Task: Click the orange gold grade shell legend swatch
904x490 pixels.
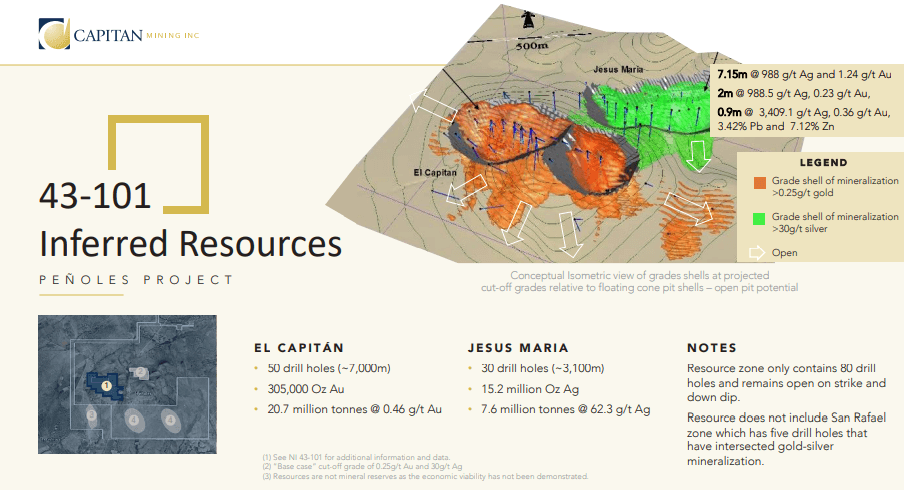Action: click(x=759, y=183)
